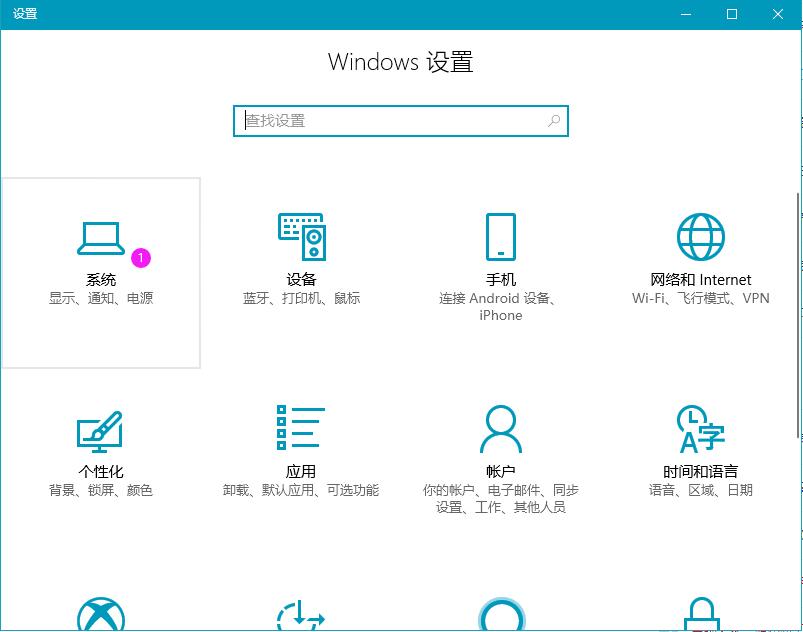803x632 pixels.
Task: Open the Xbox gaming icon at bottom
Action: (101, 615)
